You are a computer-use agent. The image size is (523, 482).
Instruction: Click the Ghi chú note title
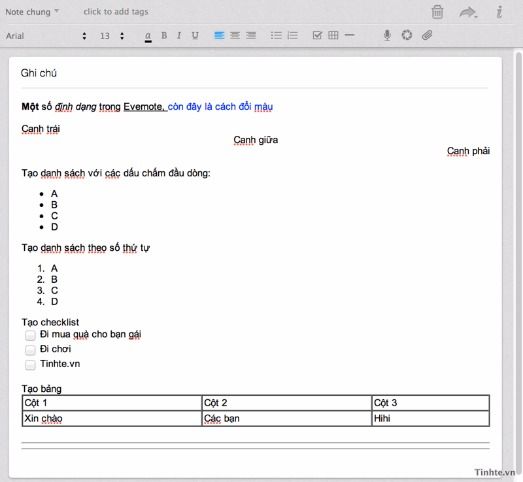pyautogui.click(x=39, y=73)
